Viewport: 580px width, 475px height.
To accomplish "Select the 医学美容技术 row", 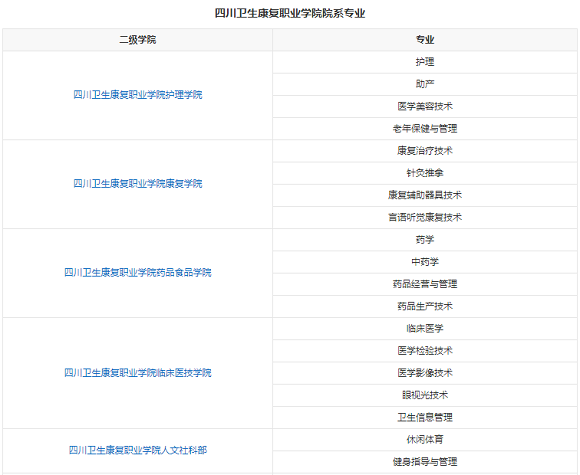I will click(x=425, y=107).
